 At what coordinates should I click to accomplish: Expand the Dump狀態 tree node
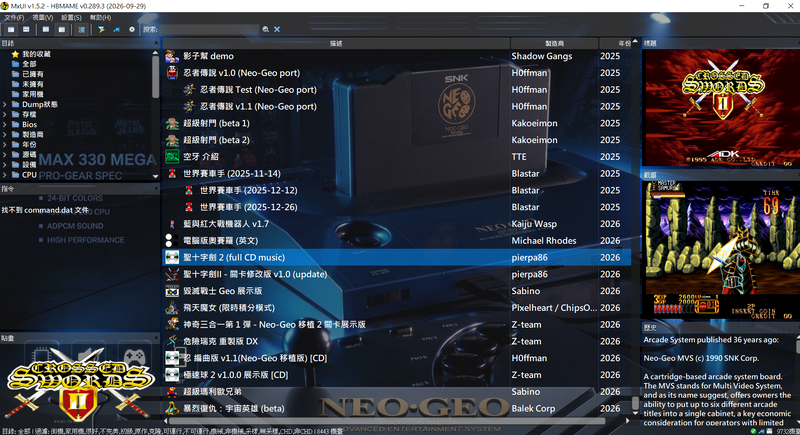(x=5, y=104)
